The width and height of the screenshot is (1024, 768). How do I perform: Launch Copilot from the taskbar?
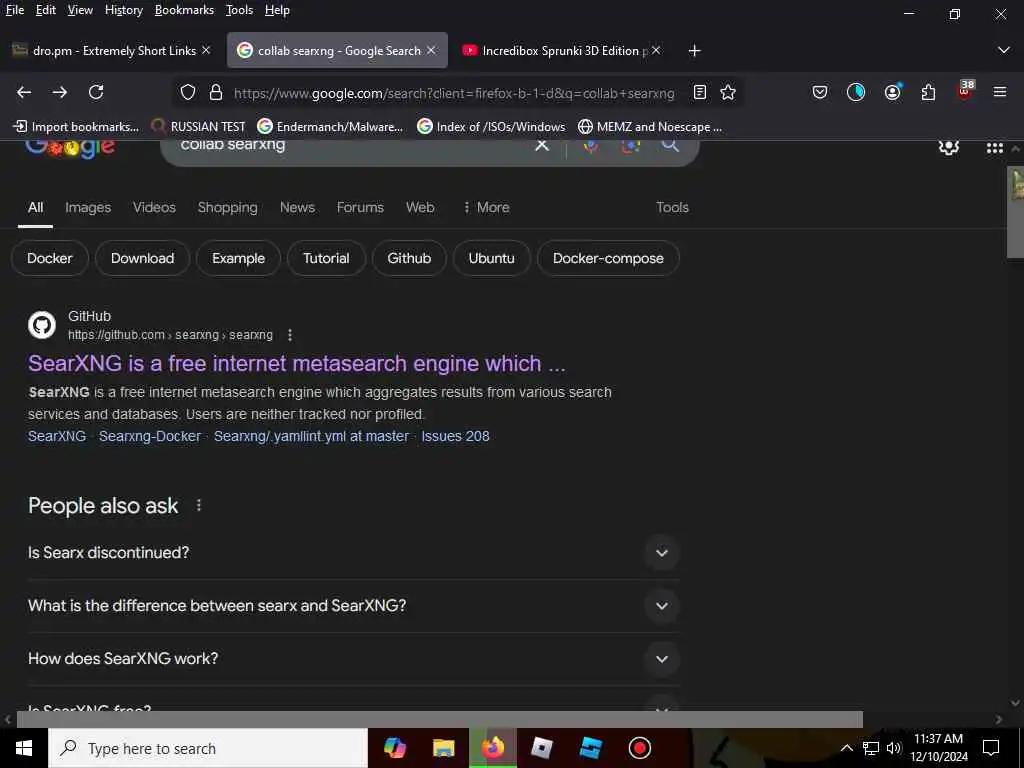[x=394, y=748]
